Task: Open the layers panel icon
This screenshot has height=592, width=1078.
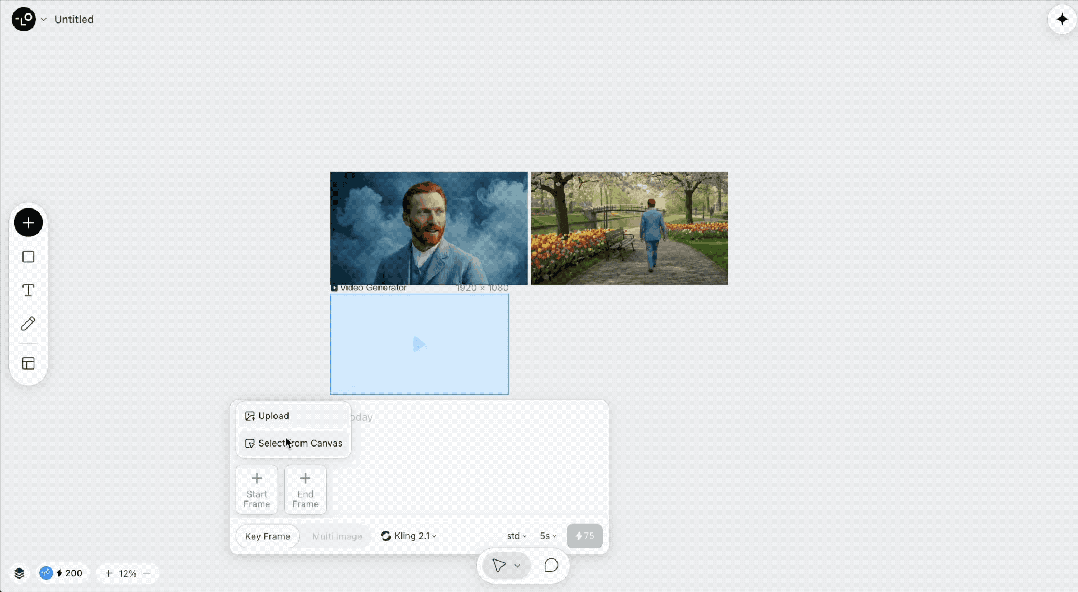Action: [19, 573]
